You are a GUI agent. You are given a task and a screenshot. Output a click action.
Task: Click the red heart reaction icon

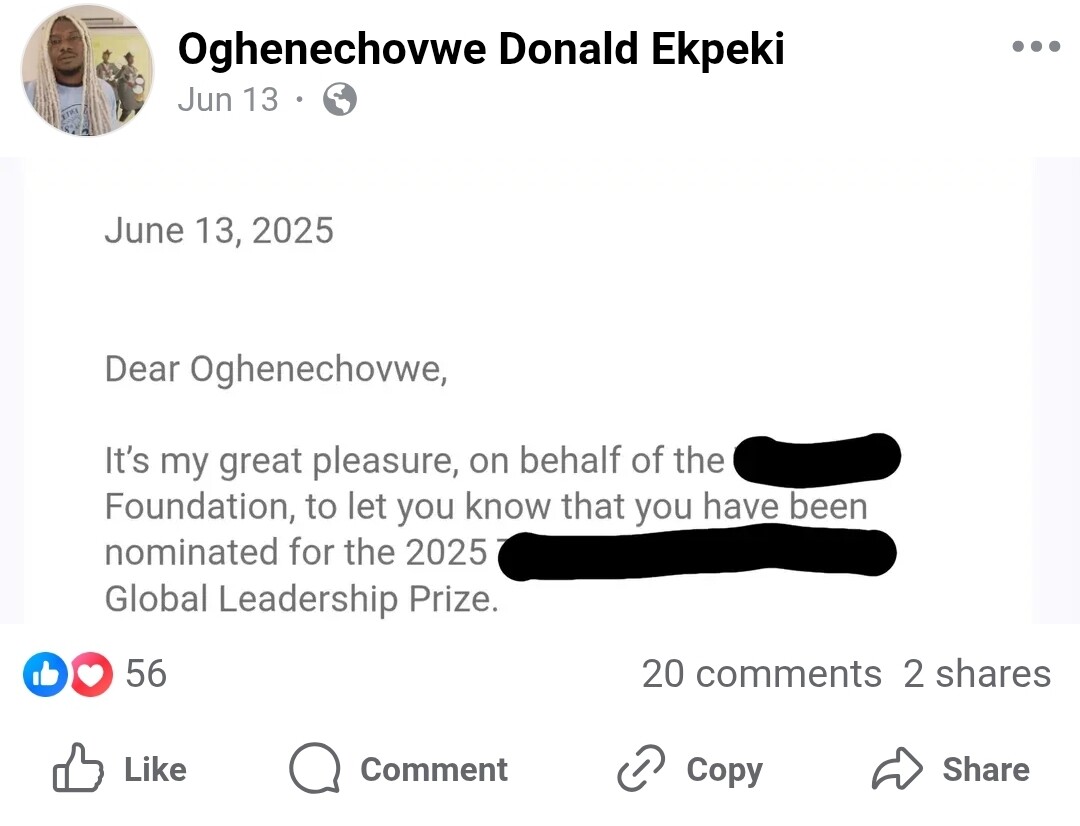(92, 674)
